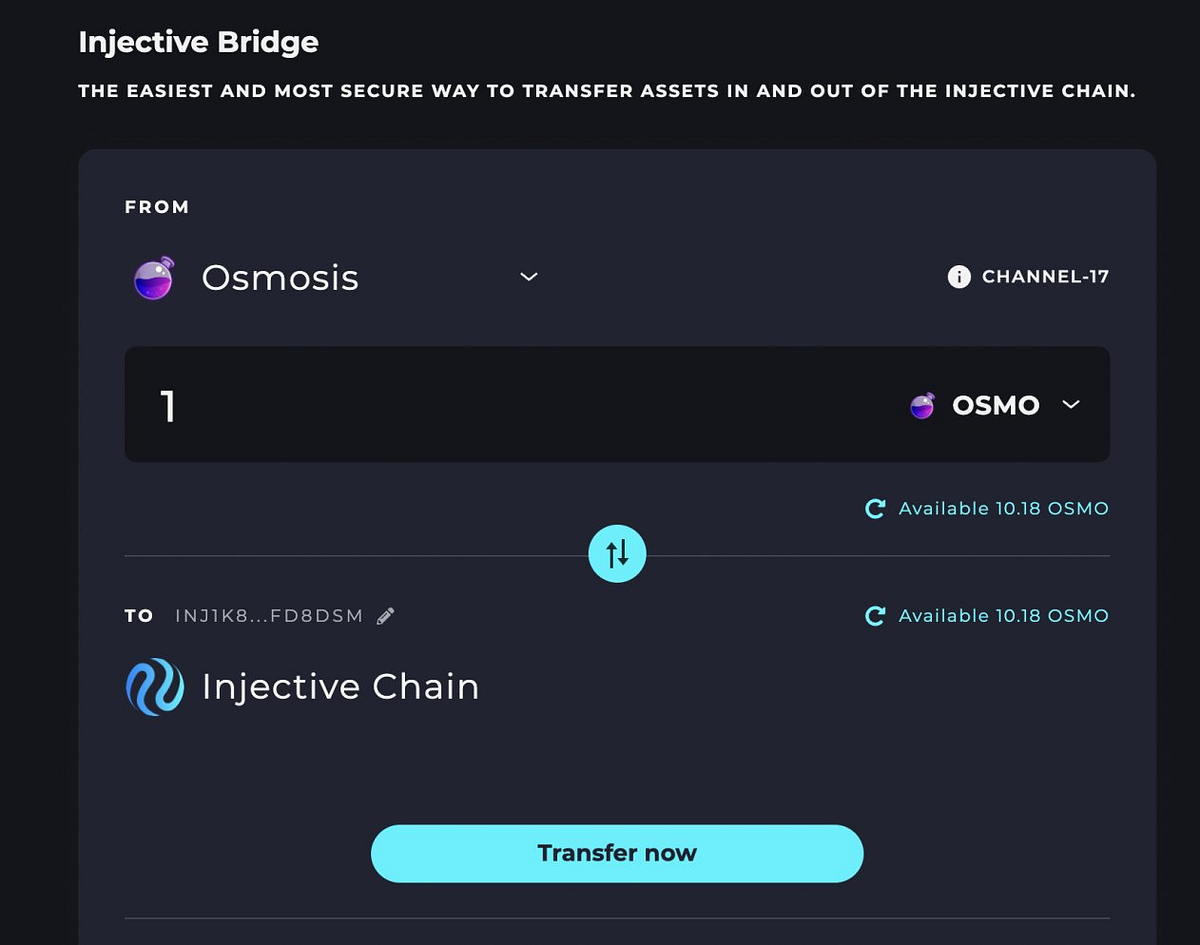This screenshot has height=945, width=1200.
Task: Click Available 10.18 OSMO under the amount field
Action: pyautogui.click(x=1003, y=509)
